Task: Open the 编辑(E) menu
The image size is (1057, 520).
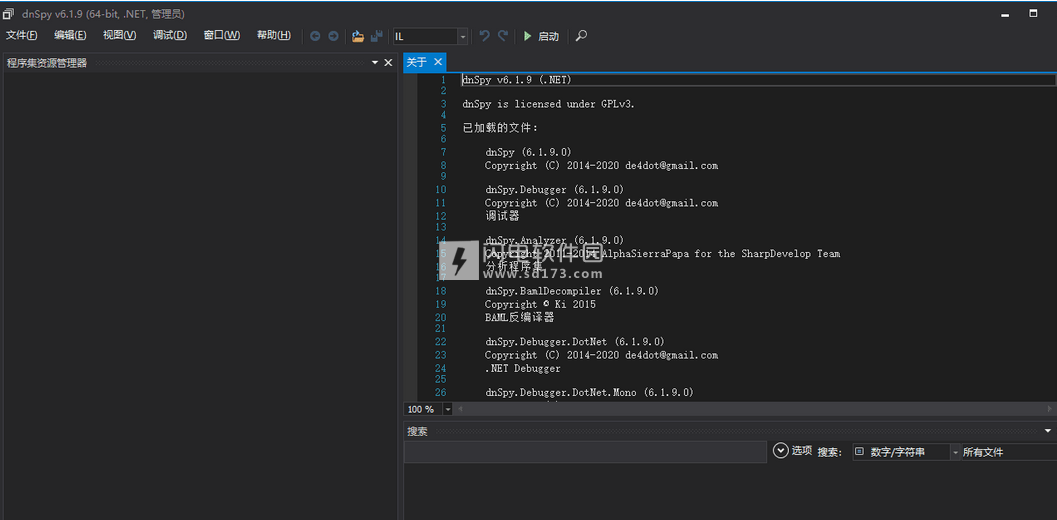Action: coord(70,36)
